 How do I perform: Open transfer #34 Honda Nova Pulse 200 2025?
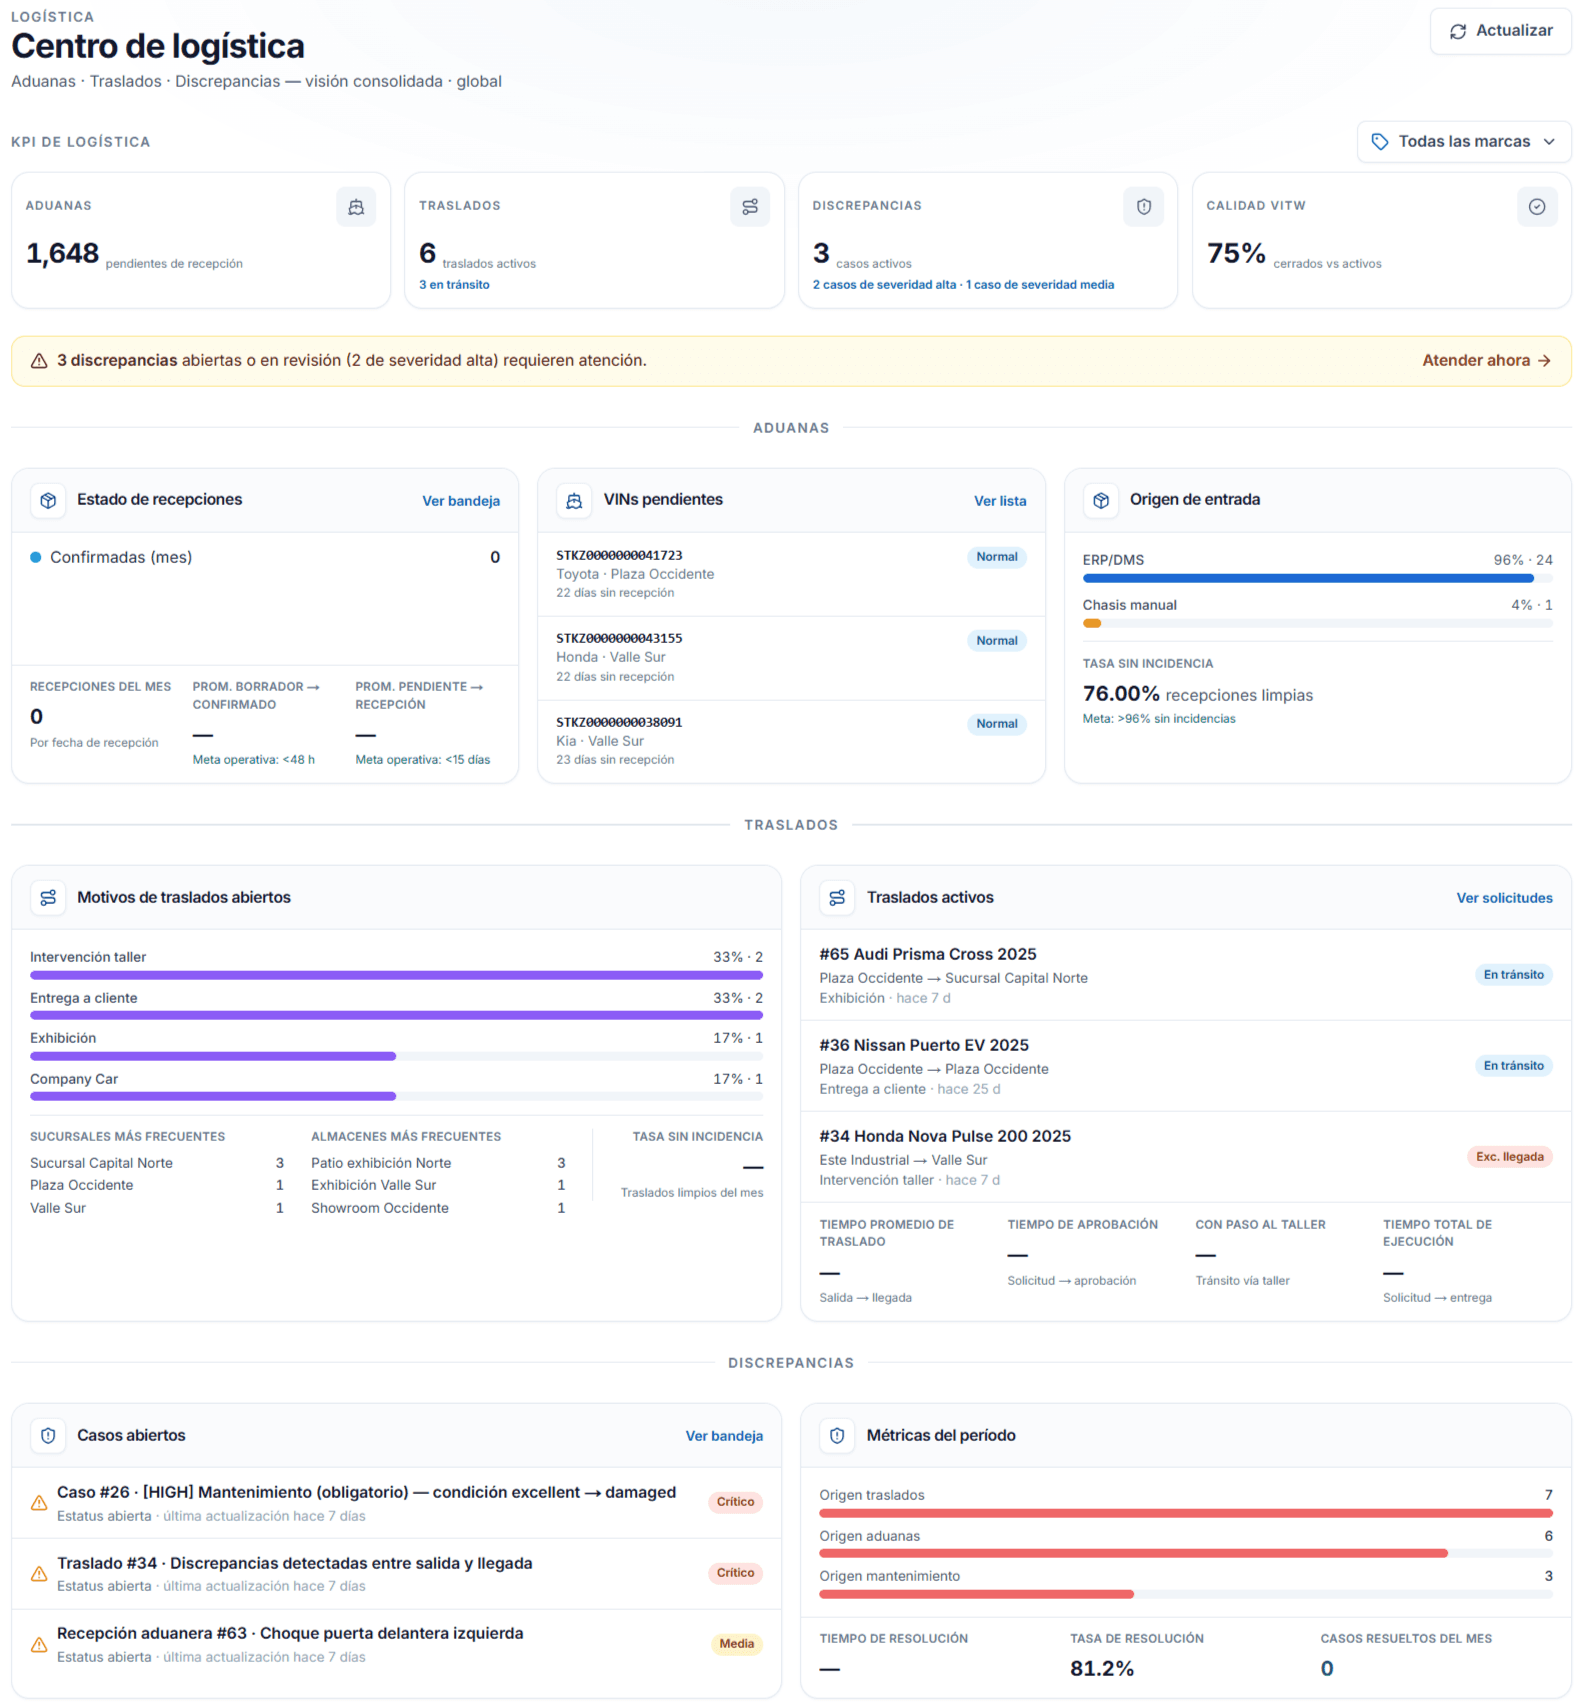(1185, 1157)
